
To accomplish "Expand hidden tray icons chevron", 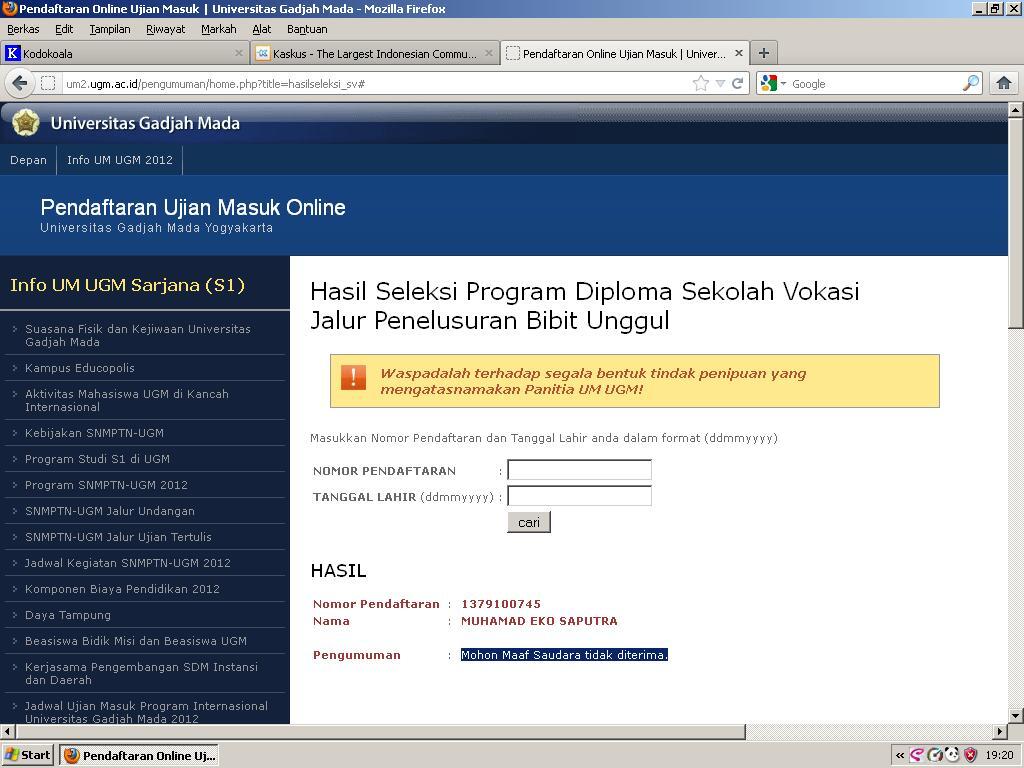I will click(900, 756).
